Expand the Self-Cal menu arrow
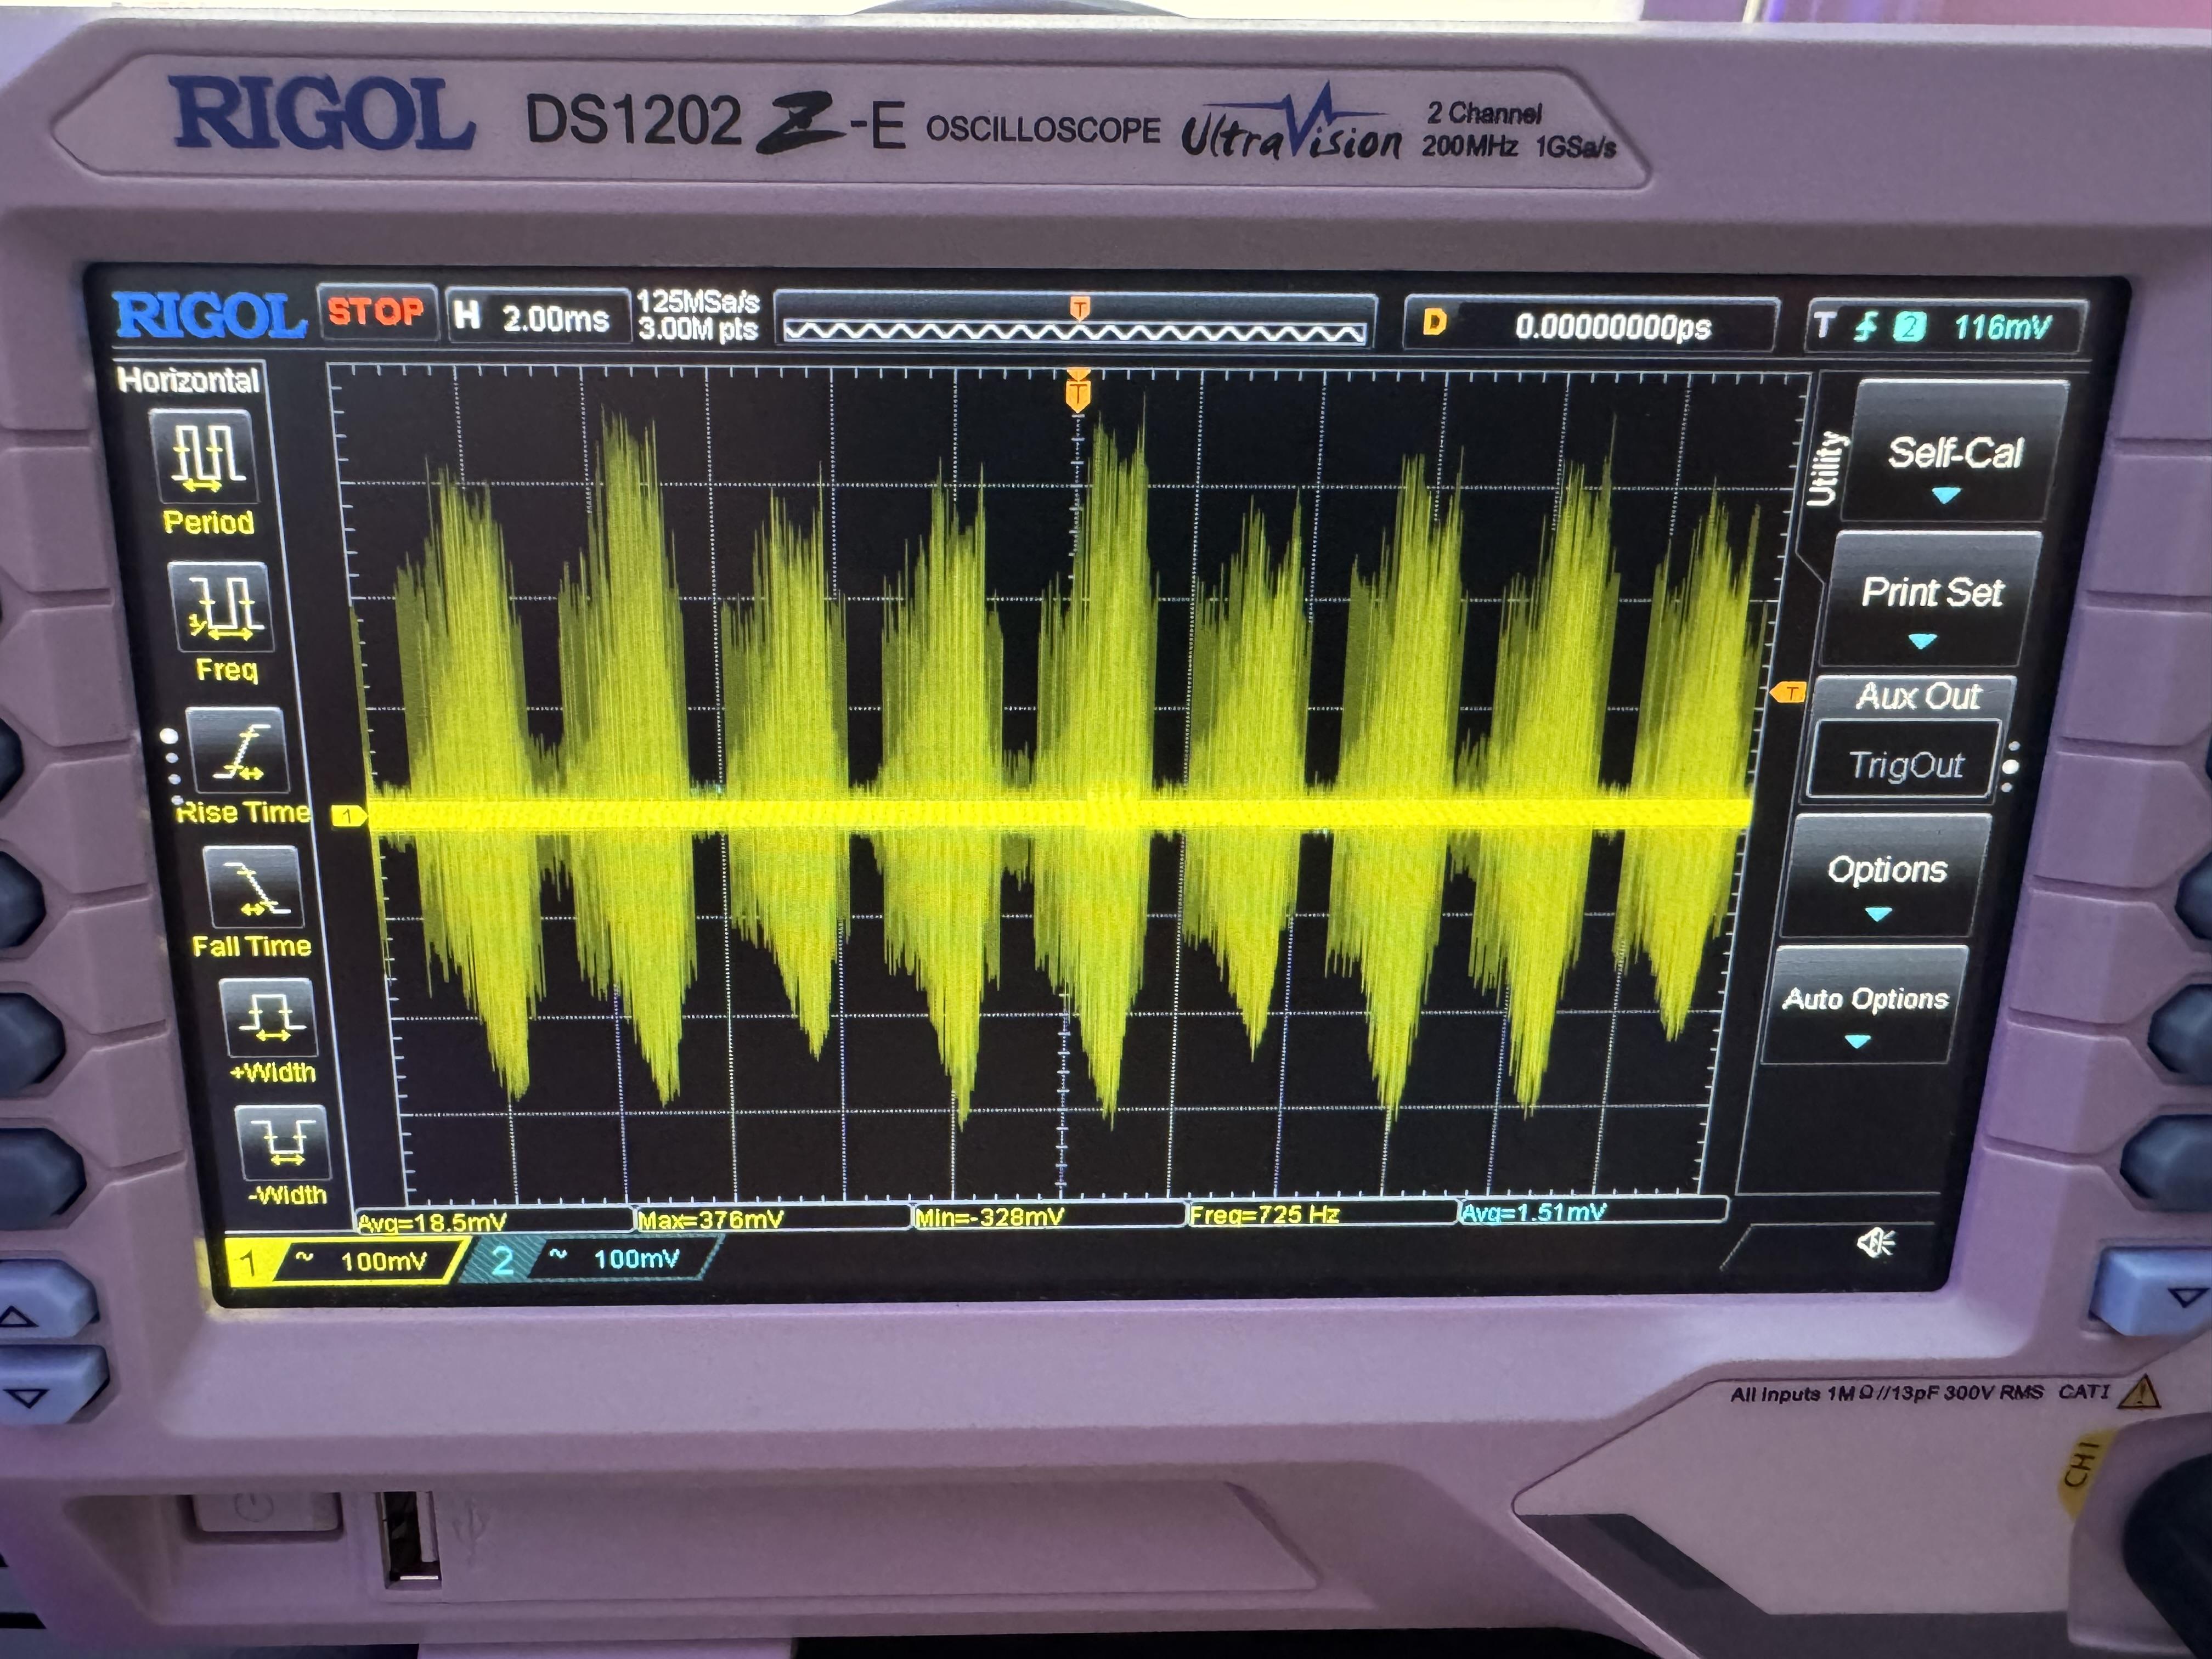This screenshot has width=2212, height=1659. click(1945, 495)
